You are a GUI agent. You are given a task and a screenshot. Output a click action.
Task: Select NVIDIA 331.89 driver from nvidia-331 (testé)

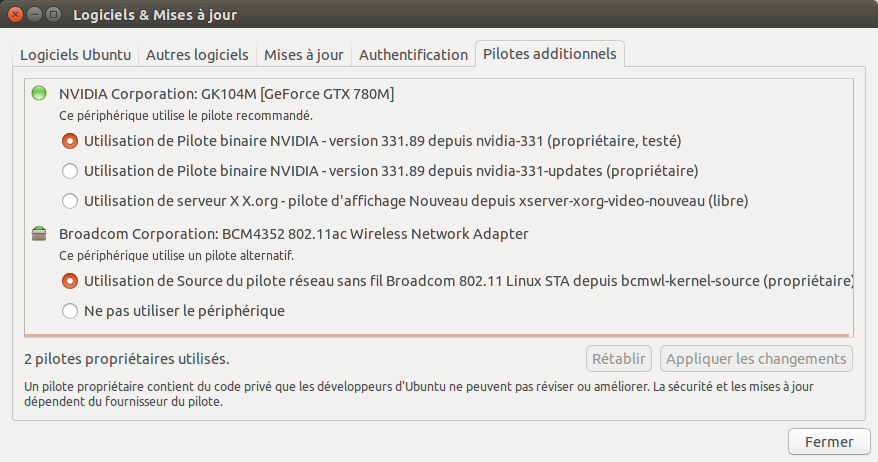[x=70, y=141]
